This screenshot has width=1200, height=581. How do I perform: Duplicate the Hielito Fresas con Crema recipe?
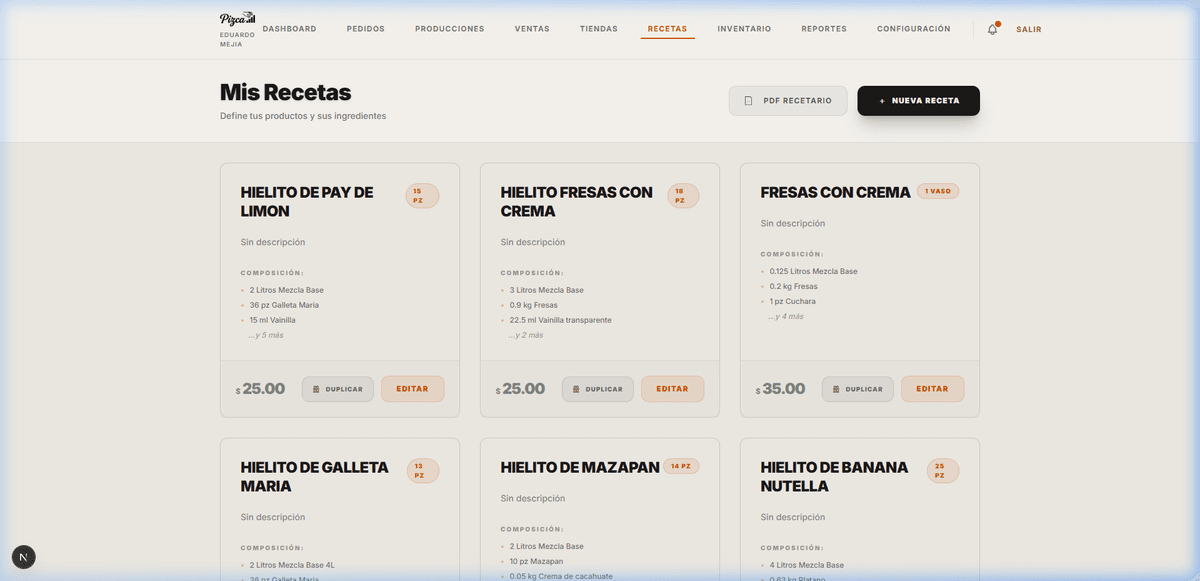tap(598, 389)
